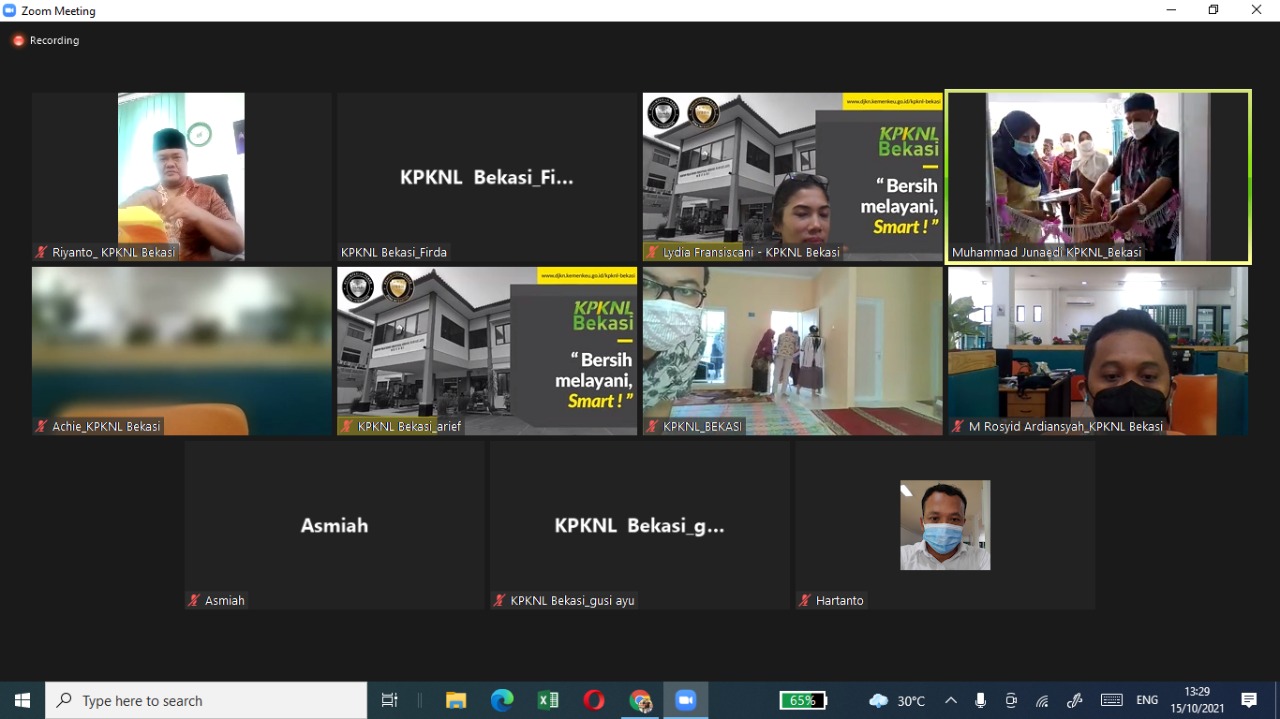Image resolution: width=1280 pixels, height=719 pixels.
Task: Open Microsoft Edge from the taskbar
Action: coord(502,701)
